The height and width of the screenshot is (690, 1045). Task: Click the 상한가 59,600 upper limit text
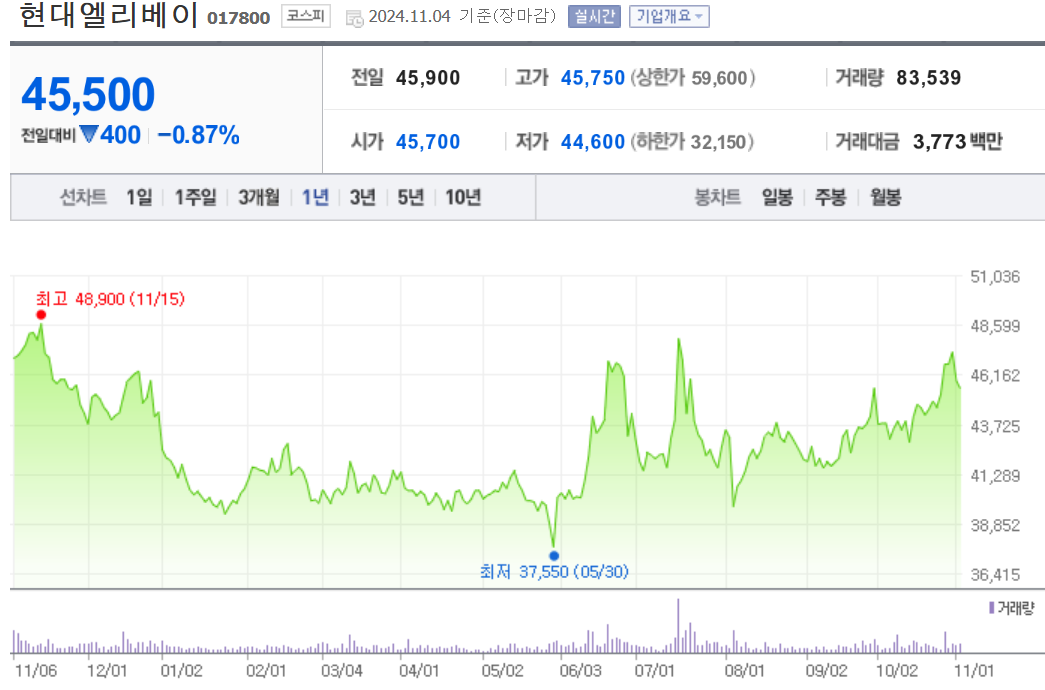[x=692, y=78]
